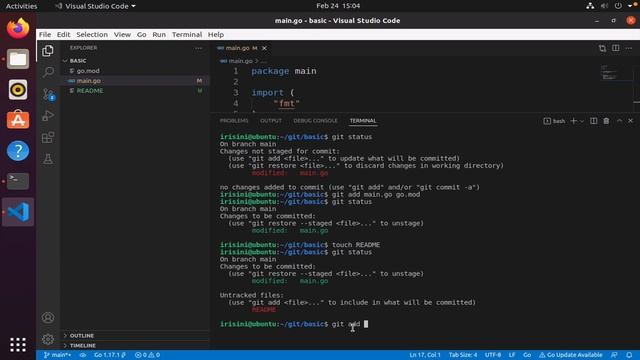Open Explorer views and more actions ellipsis

coord(198,48)
